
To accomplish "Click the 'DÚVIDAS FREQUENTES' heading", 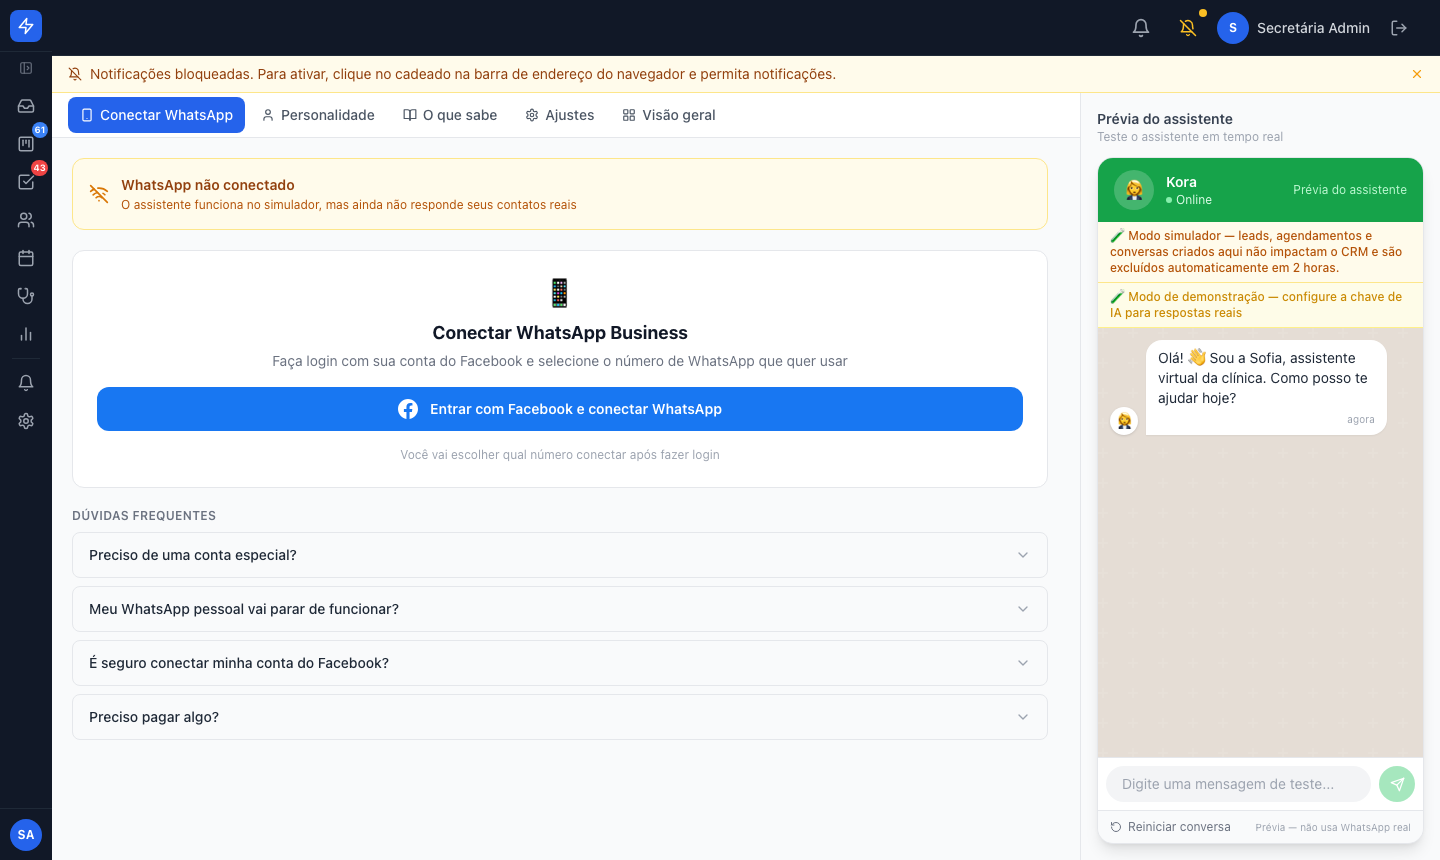I will (x=144, y=516).
